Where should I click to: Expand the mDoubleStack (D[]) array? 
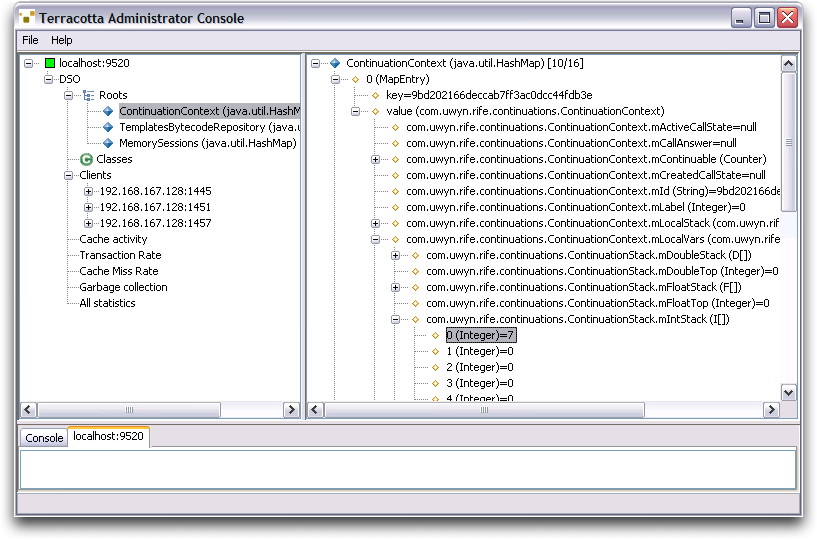395,255
